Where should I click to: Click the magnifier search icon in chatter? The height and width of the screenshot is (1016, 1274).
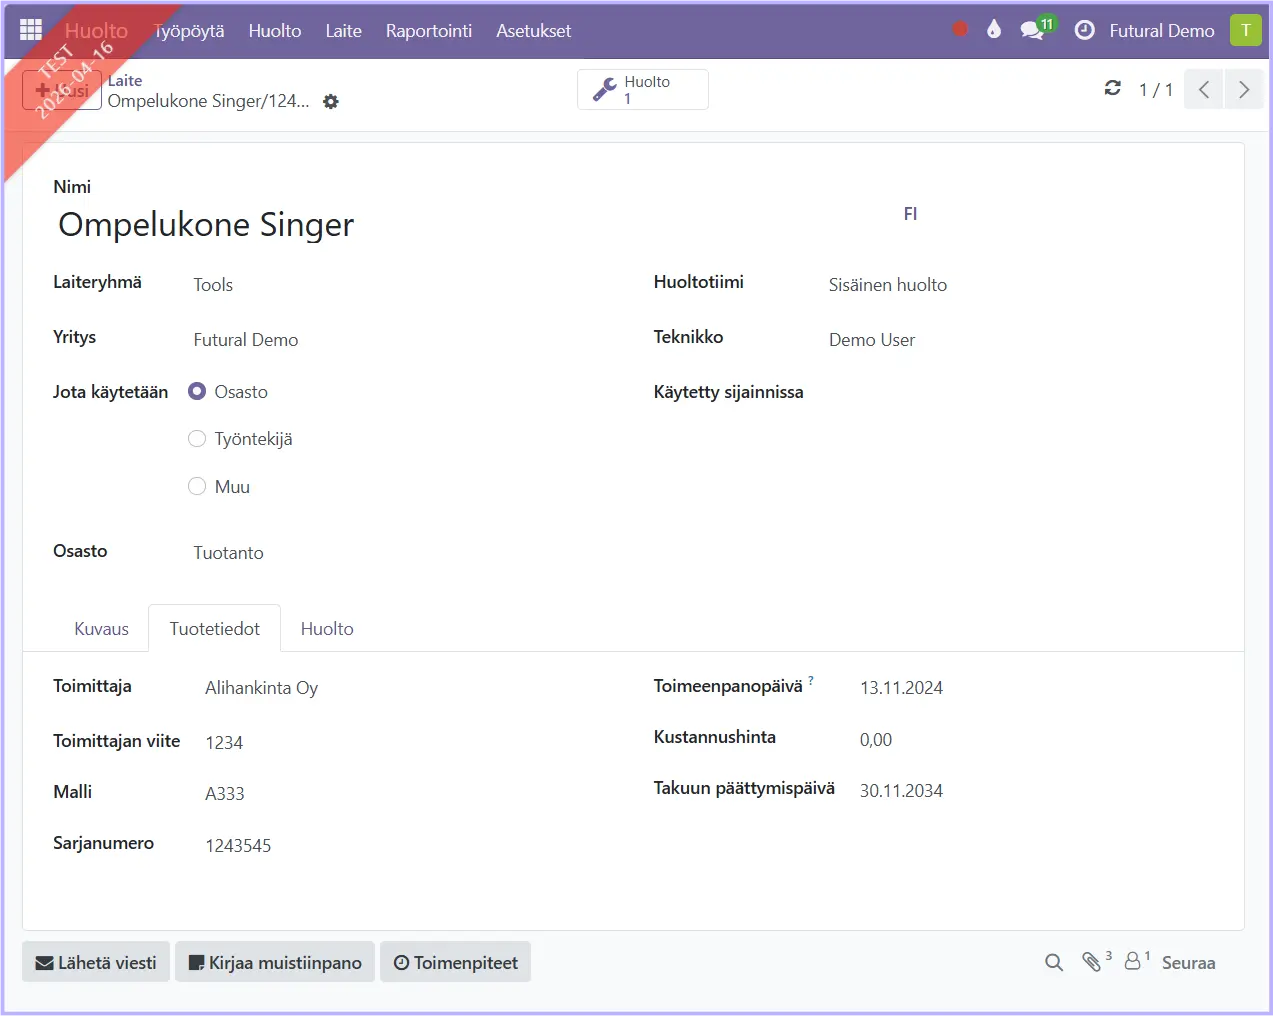(x=1054, y=962)
